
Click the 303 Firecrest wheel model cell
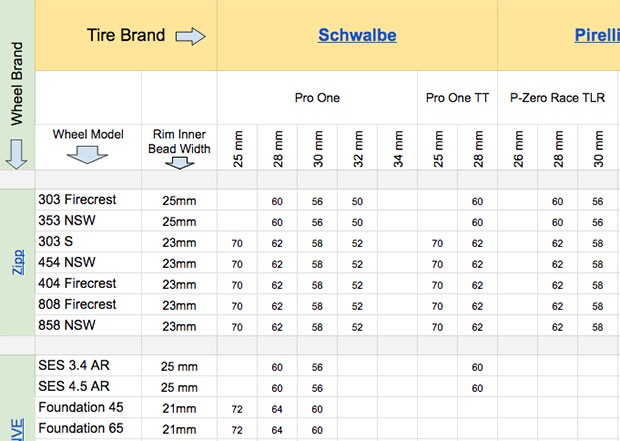coord(77,200)
